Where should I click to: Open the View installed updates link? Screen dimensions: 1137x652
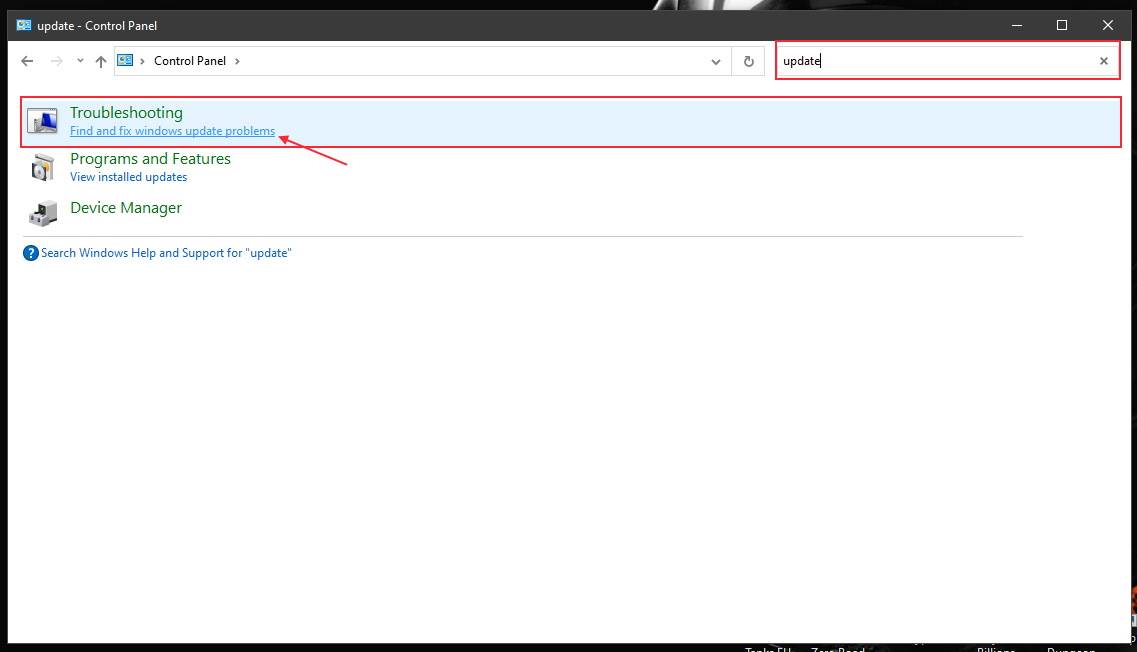(128, 177)
